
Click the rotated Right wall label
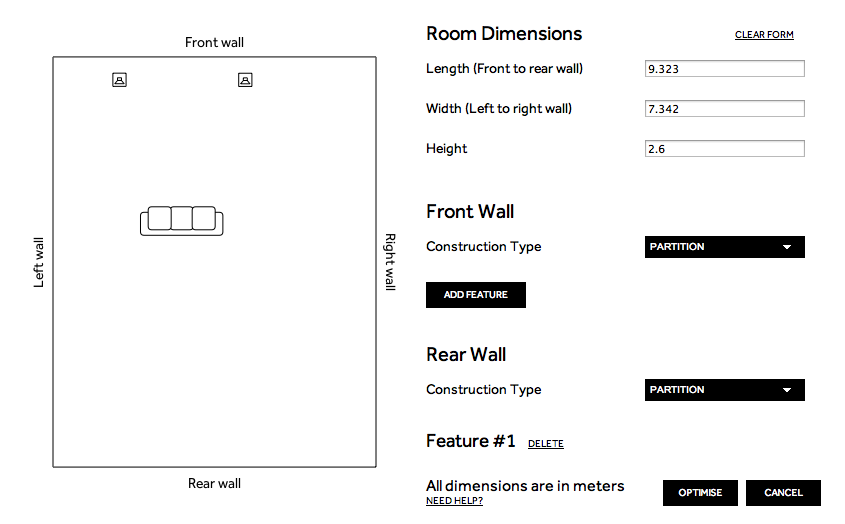coord(390,262)
